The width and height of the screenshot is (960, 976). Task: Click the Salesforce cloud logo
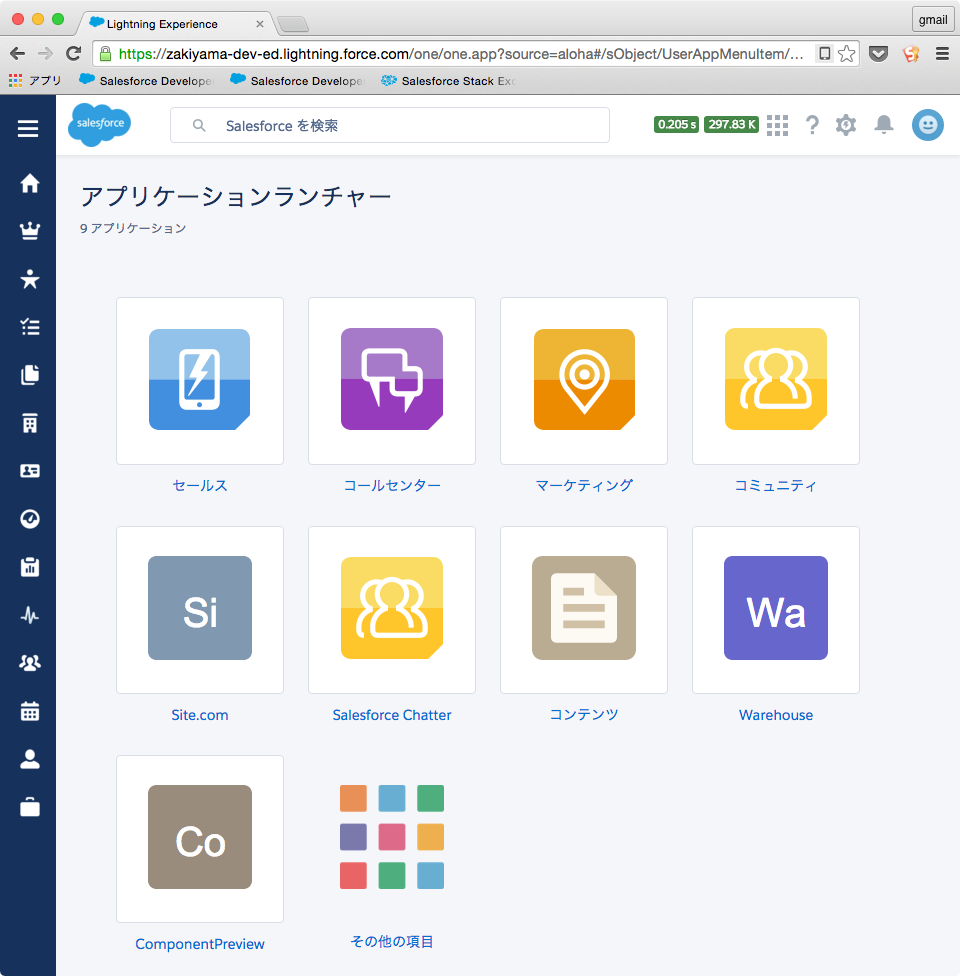coord(99,124)
